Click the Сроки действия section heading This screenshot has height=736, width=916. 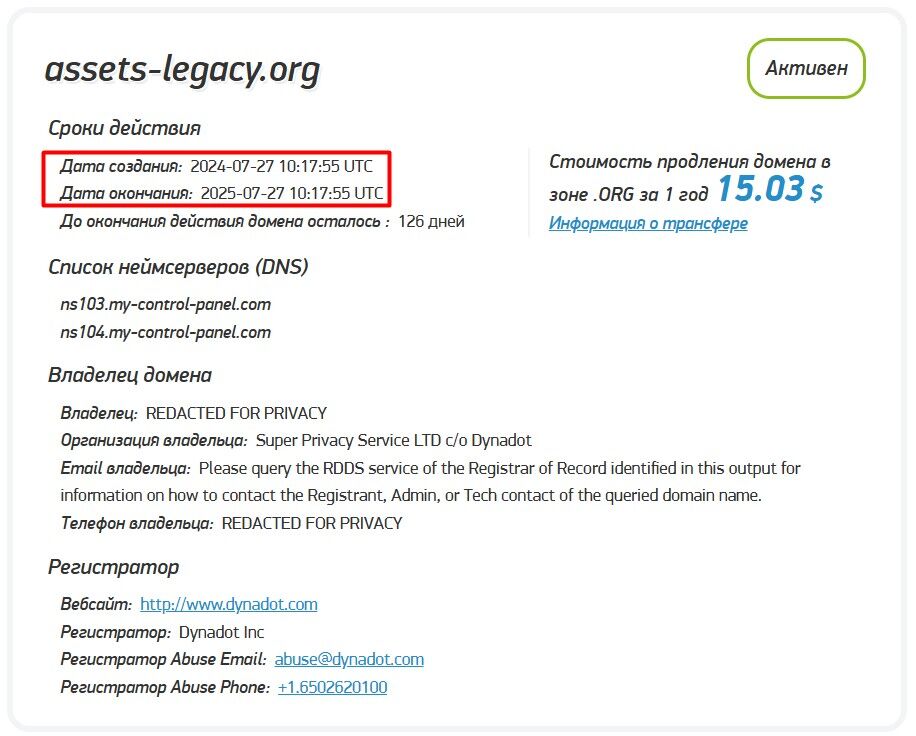pos(124,128)
